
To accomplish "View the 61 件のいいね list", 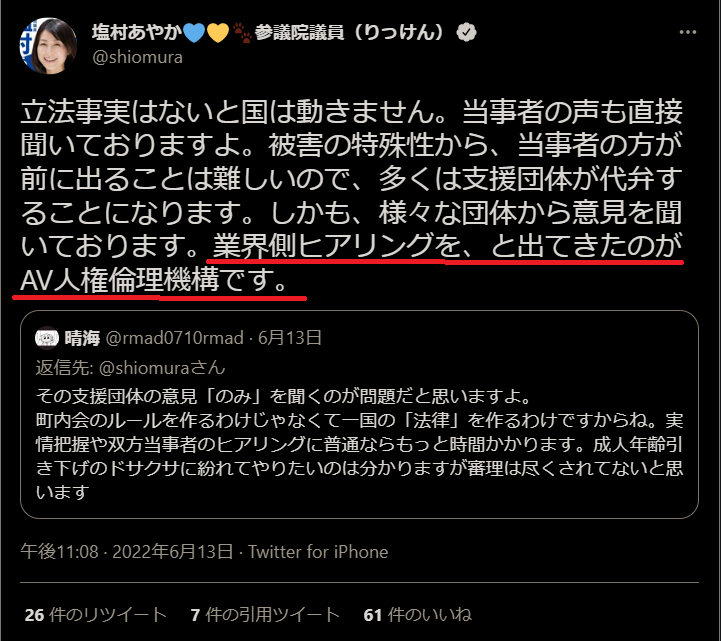I will pyautogui.click(x=418, y=615).
